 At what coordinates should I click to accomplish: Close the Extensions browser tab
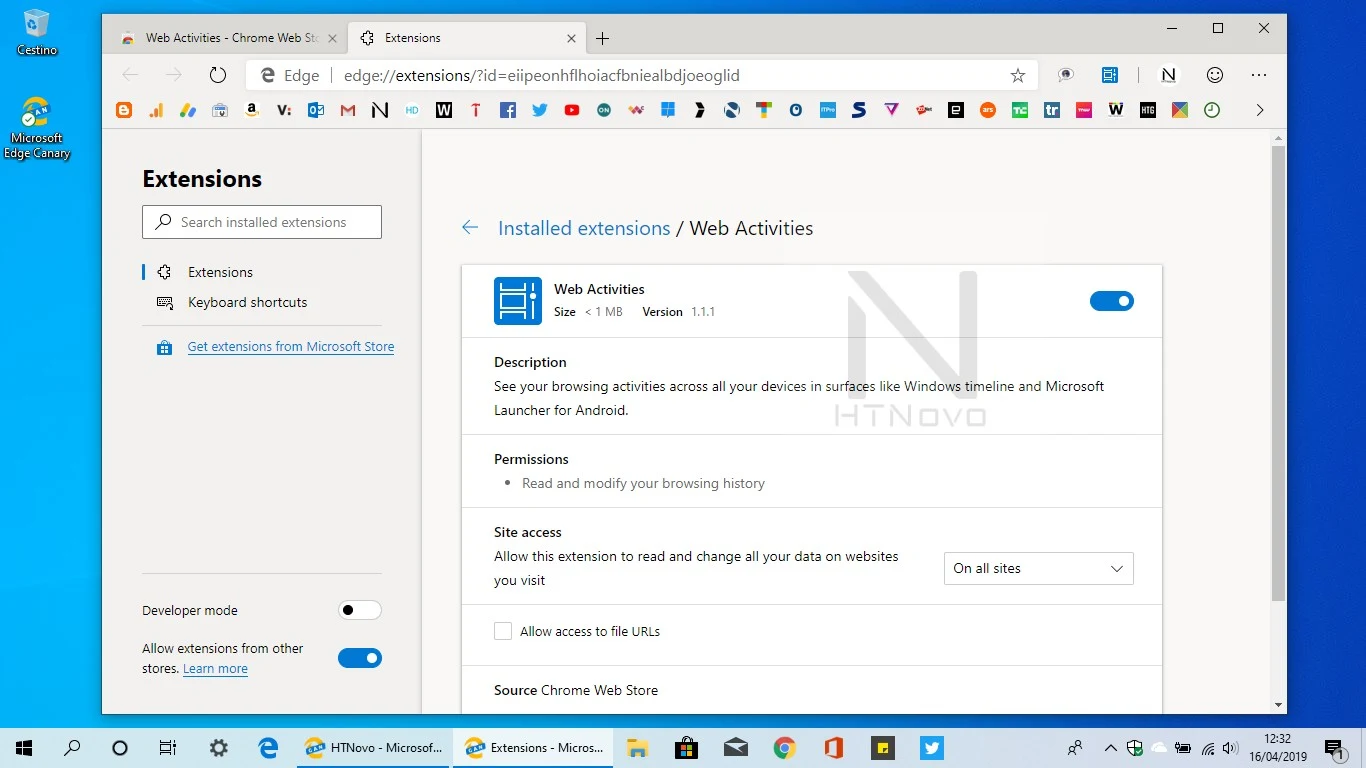click(x=571, y=38)
